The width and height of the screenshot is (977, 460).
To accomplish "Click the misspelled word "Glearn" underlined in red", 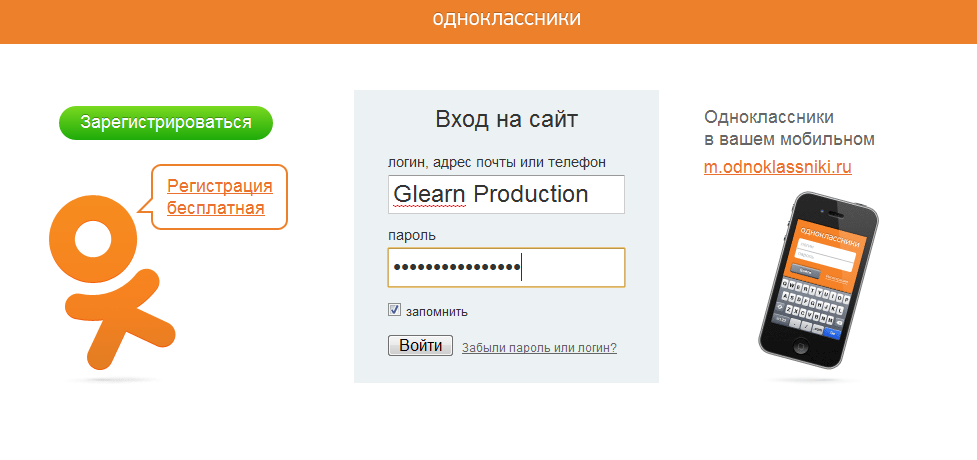I will click(430, 194).
